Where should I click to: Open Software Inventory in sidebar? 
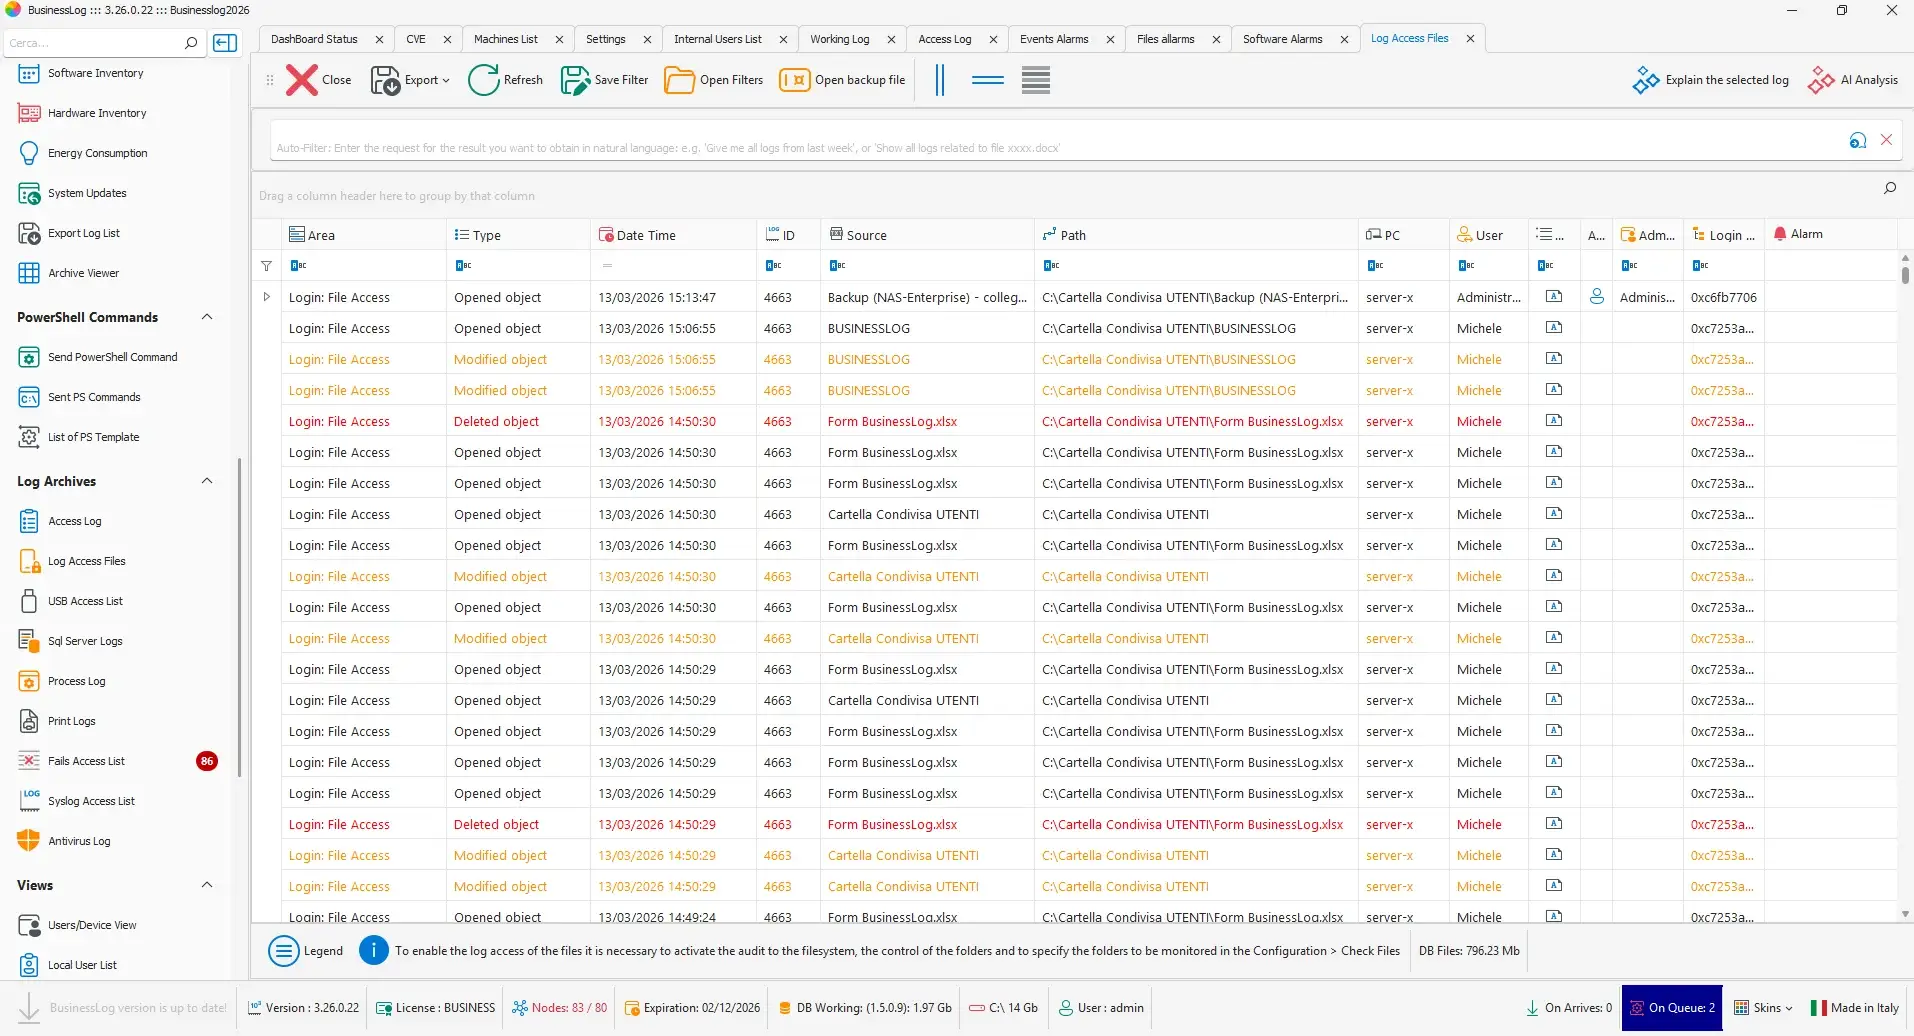[x=96, y=73]
